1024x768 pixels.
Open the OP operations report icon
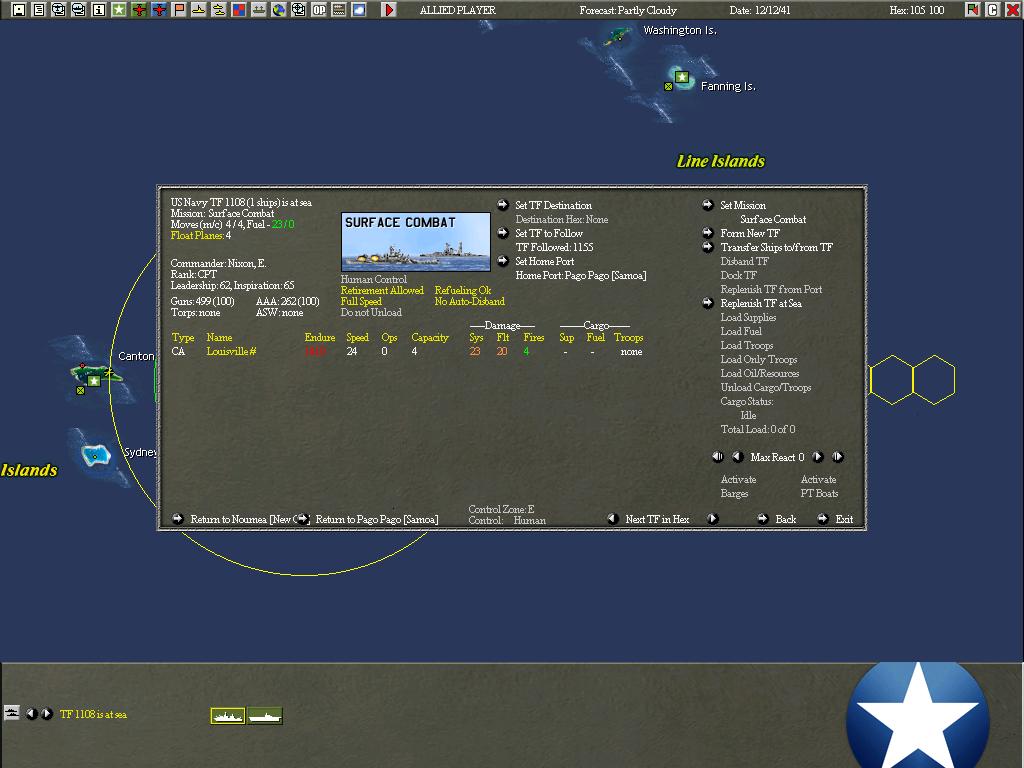click(x=319, y=10)
